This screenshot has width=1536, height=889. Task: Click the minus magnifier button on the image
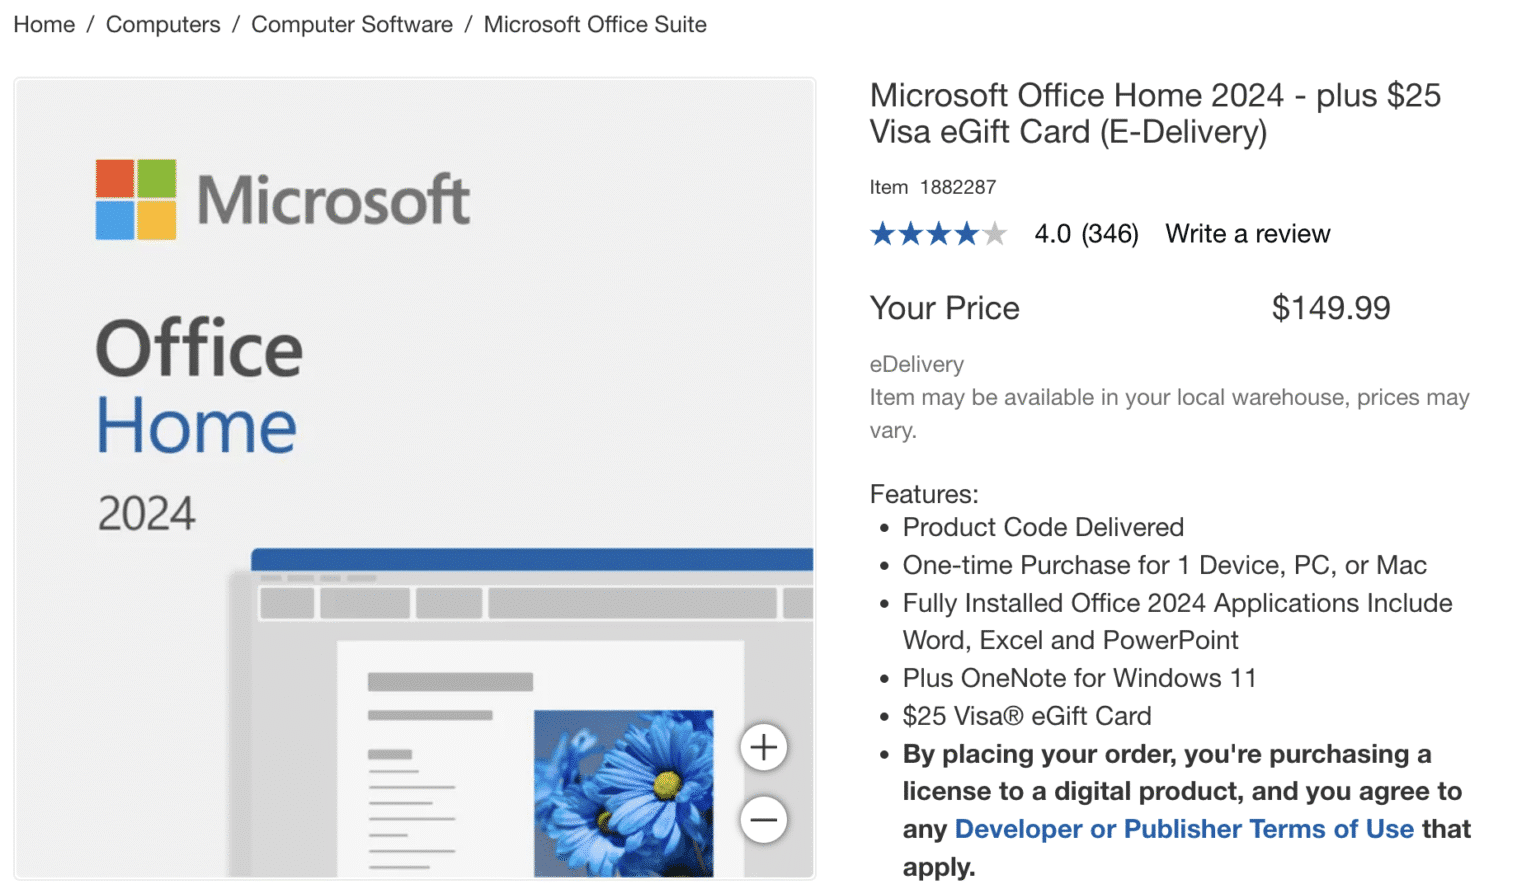pos(763,819)
